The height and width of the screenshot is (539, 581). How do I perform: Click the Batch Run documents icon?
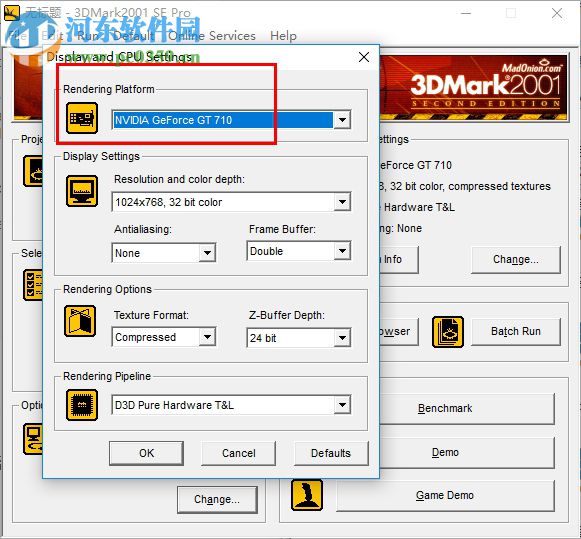point(448,332)
